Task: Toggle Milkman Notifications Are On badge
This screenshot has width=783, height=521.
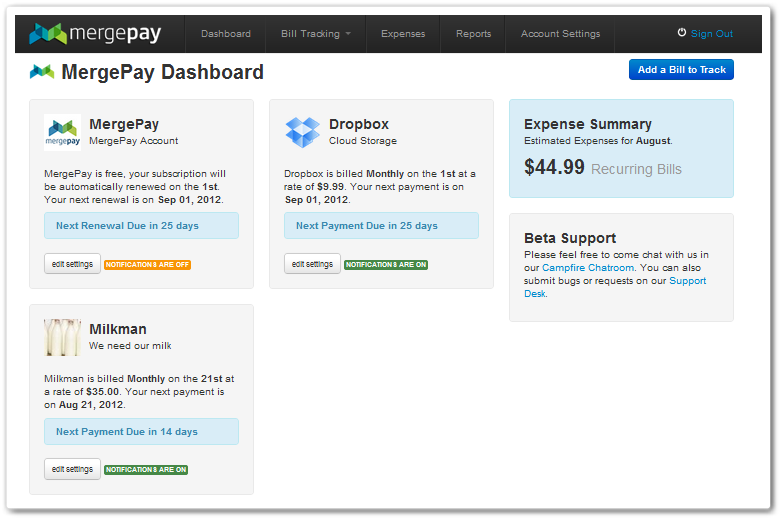Action: coord(146,470)
